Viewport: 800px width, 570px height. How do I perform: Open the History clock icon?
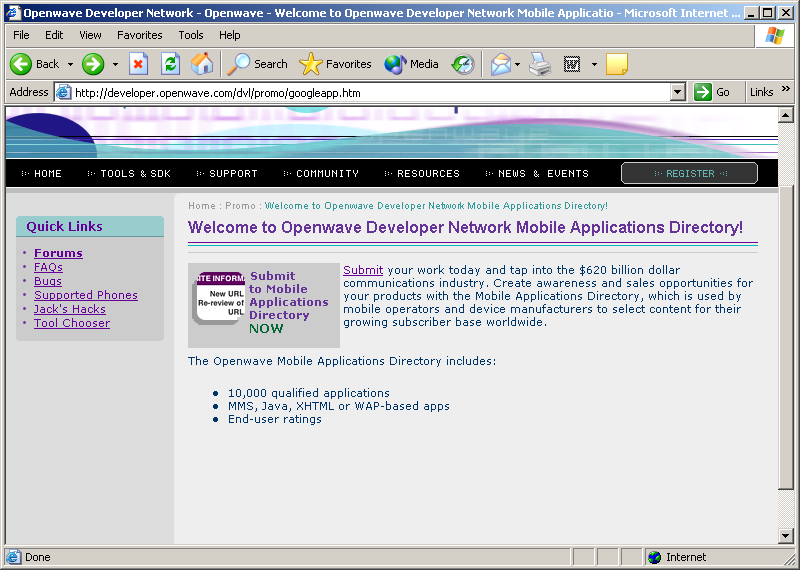pyautogui.click(x=463, y=64)
